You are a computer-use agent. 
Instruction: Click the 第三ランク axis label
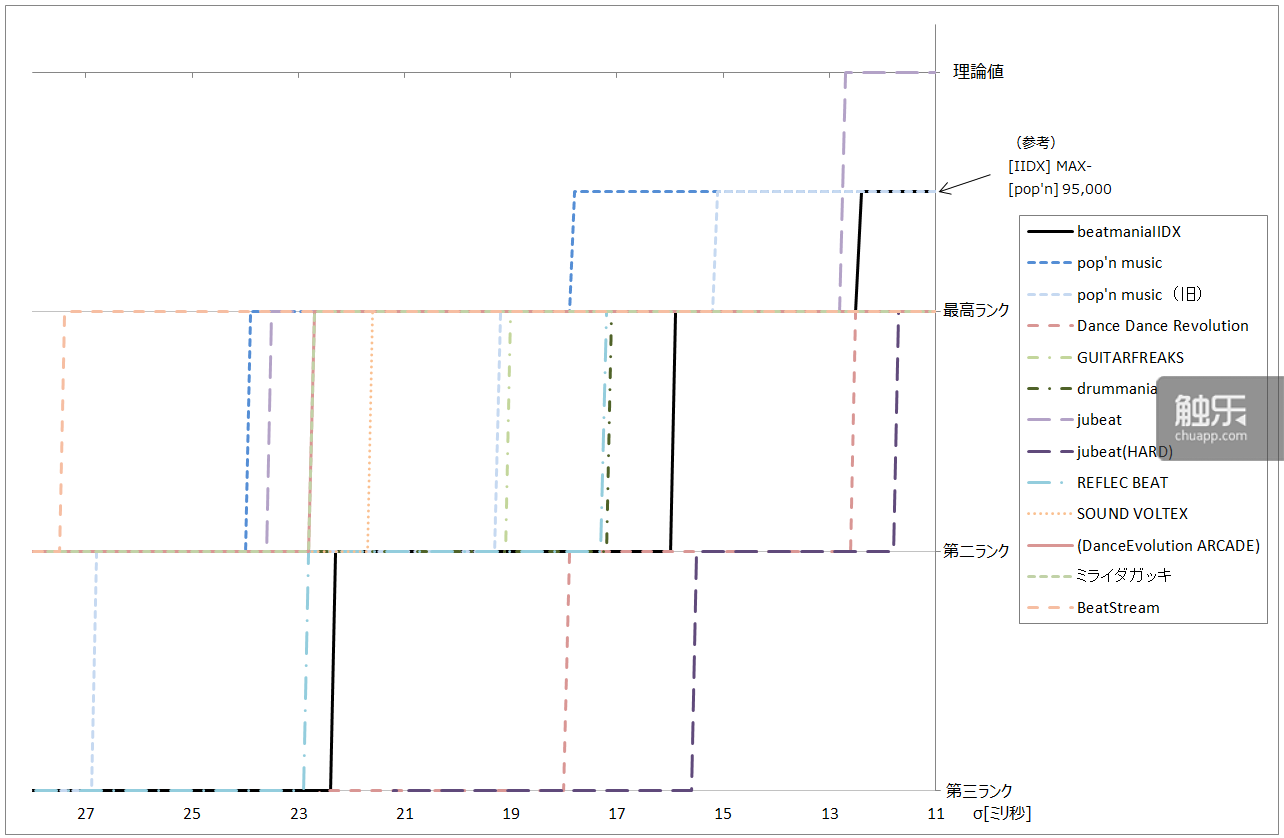(978, 790)
